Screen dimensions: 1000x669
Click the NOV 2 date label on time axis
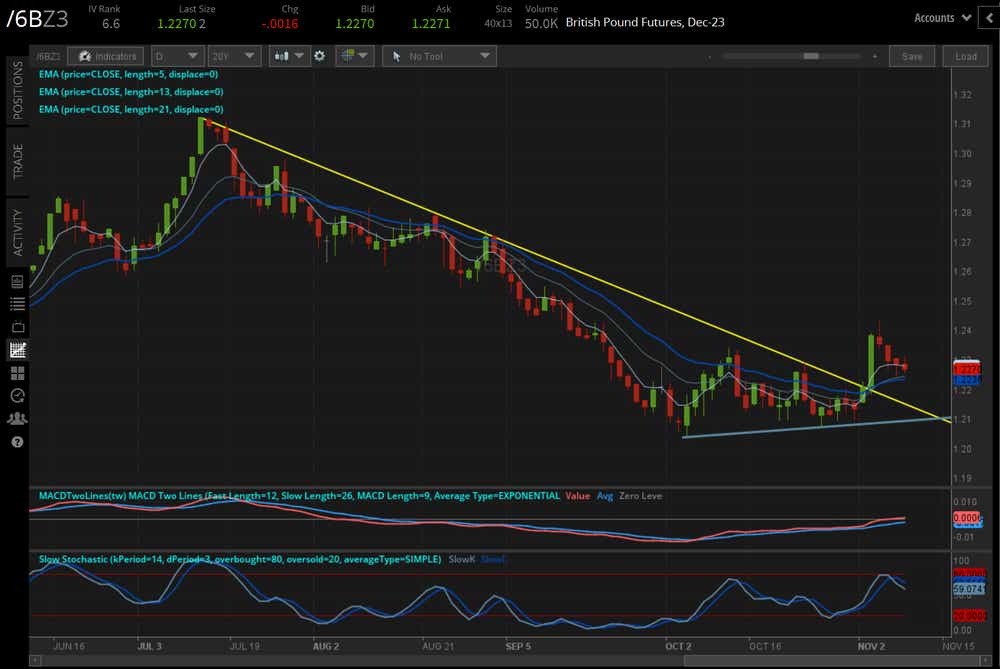[871, 646]
